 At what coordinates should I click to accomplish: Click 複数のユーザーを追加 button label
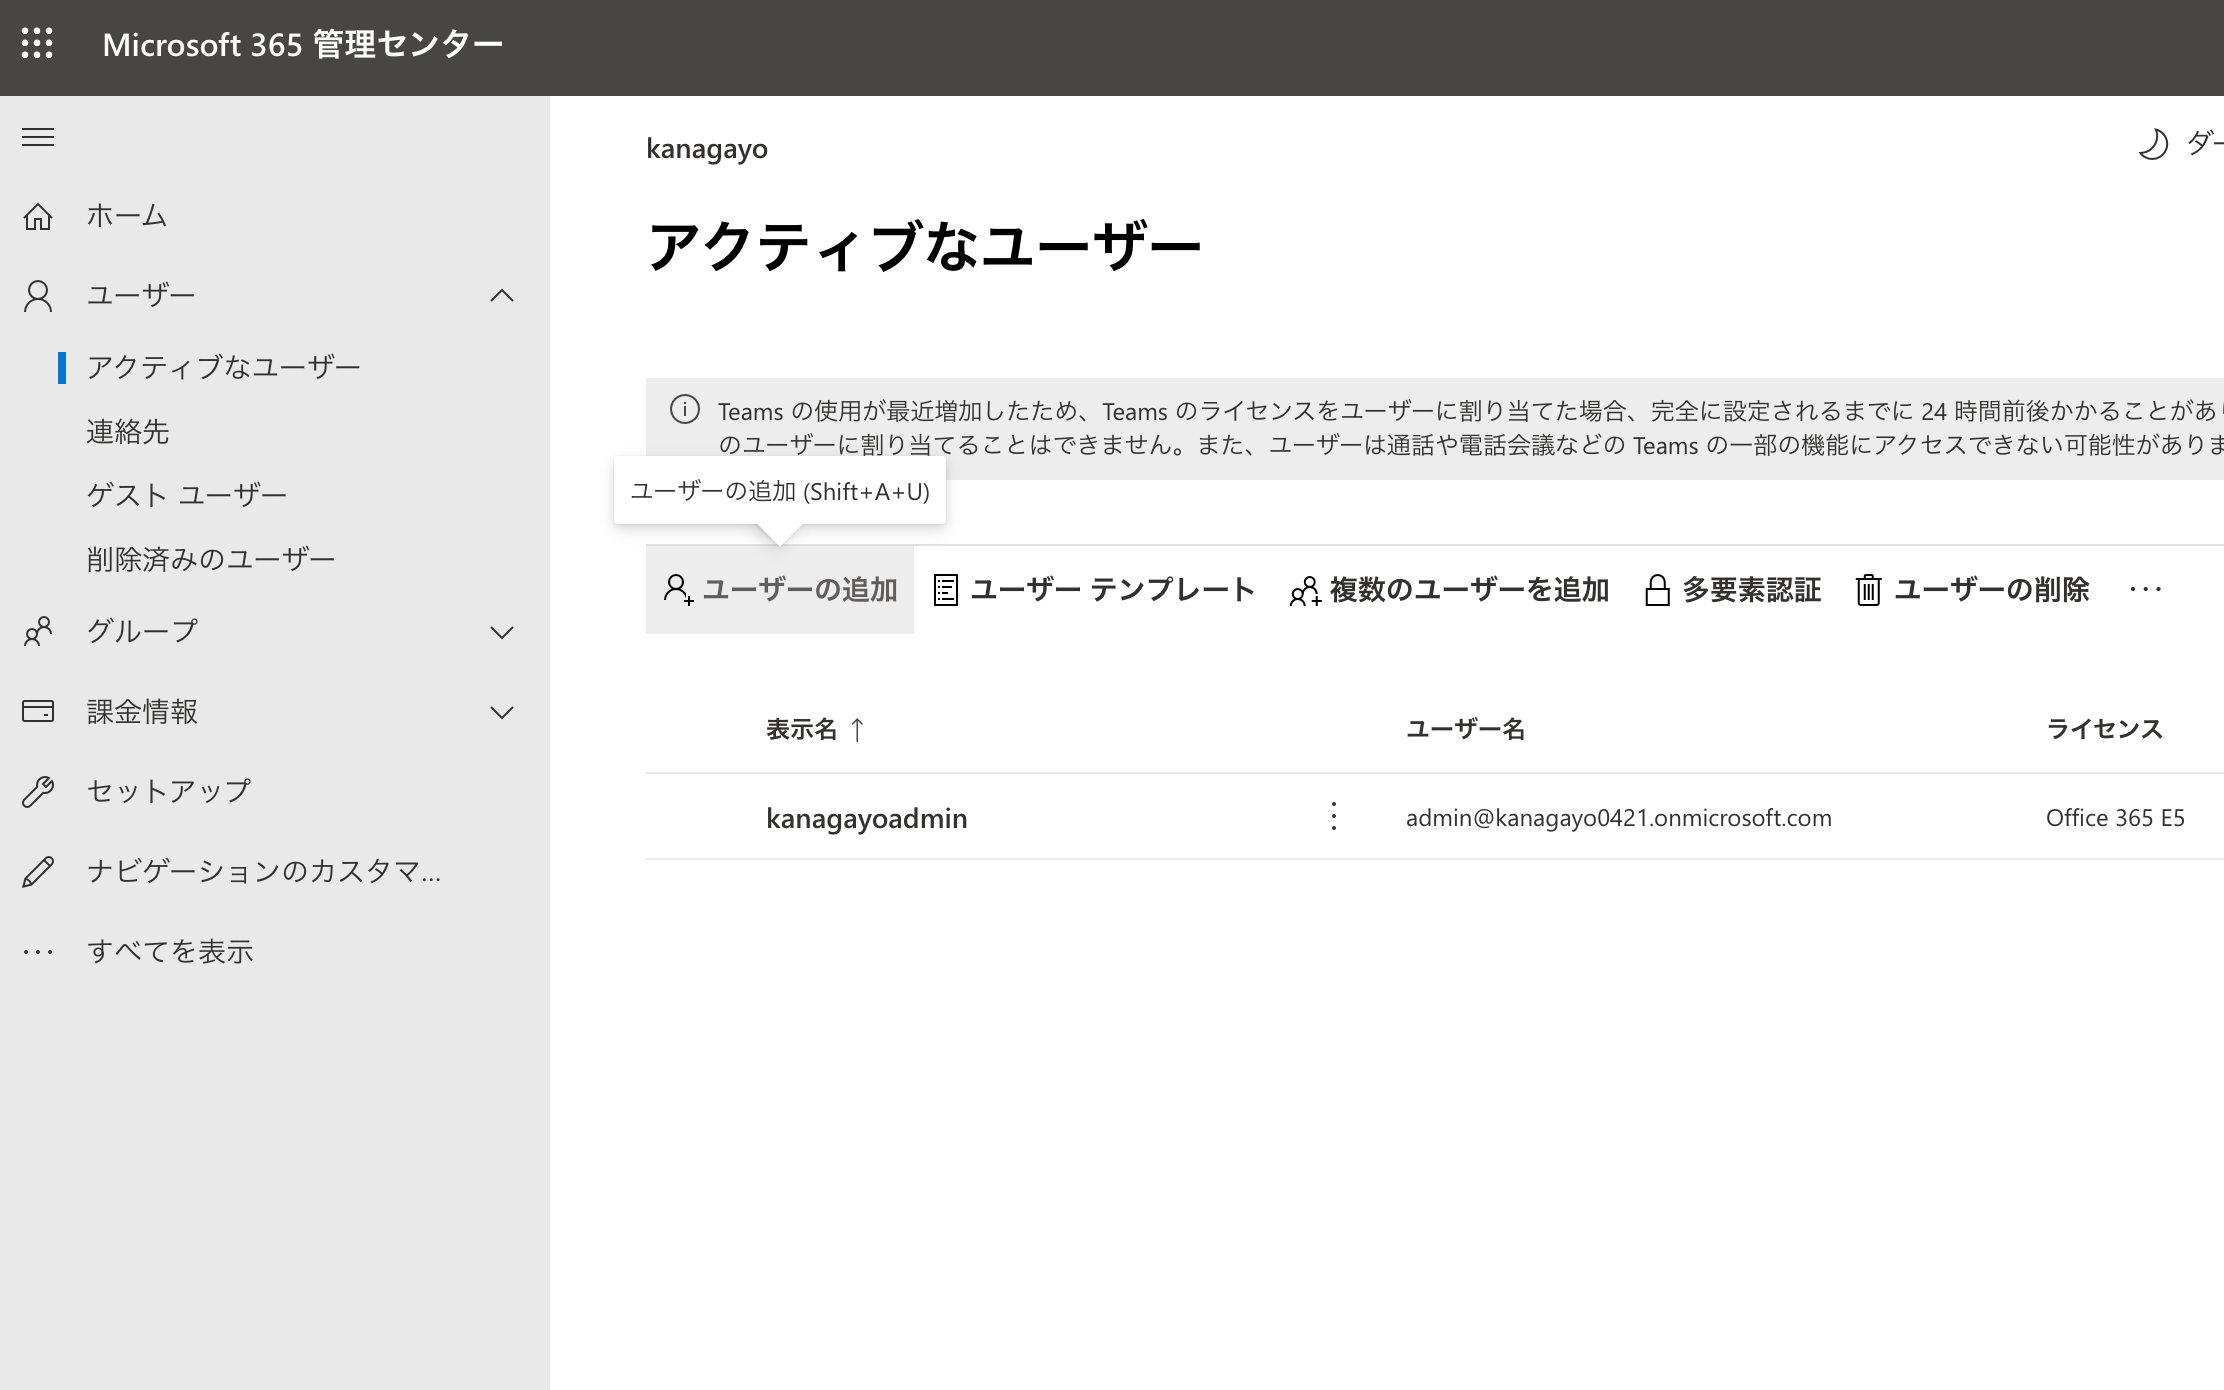pos(1469,590)
